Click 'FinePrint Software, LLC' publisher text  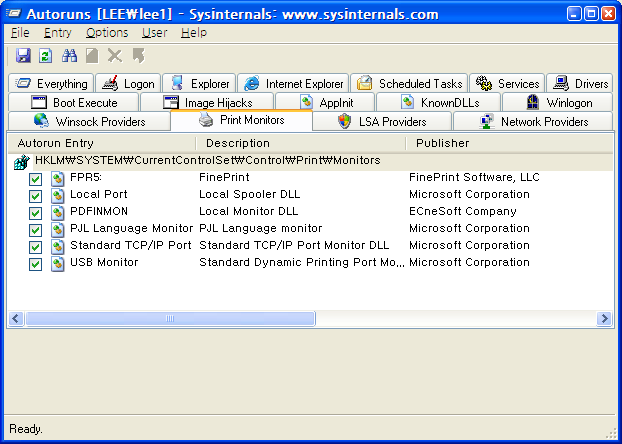474,177
